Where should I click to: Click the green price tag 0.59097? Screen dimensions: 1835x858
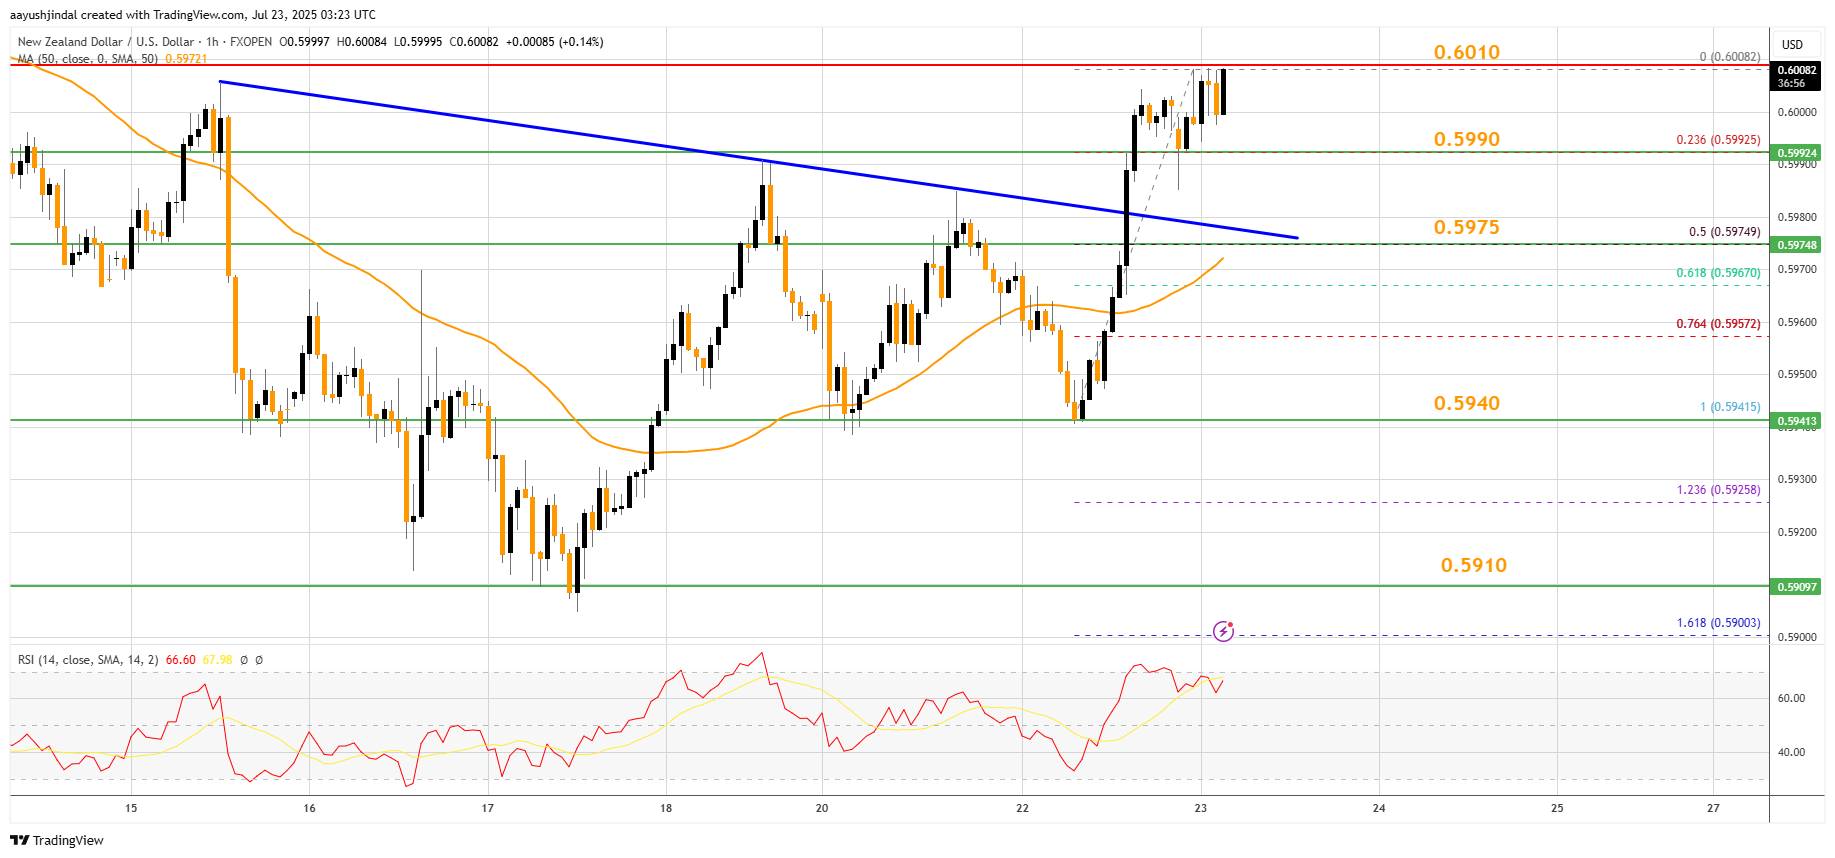coord(1797,587)
